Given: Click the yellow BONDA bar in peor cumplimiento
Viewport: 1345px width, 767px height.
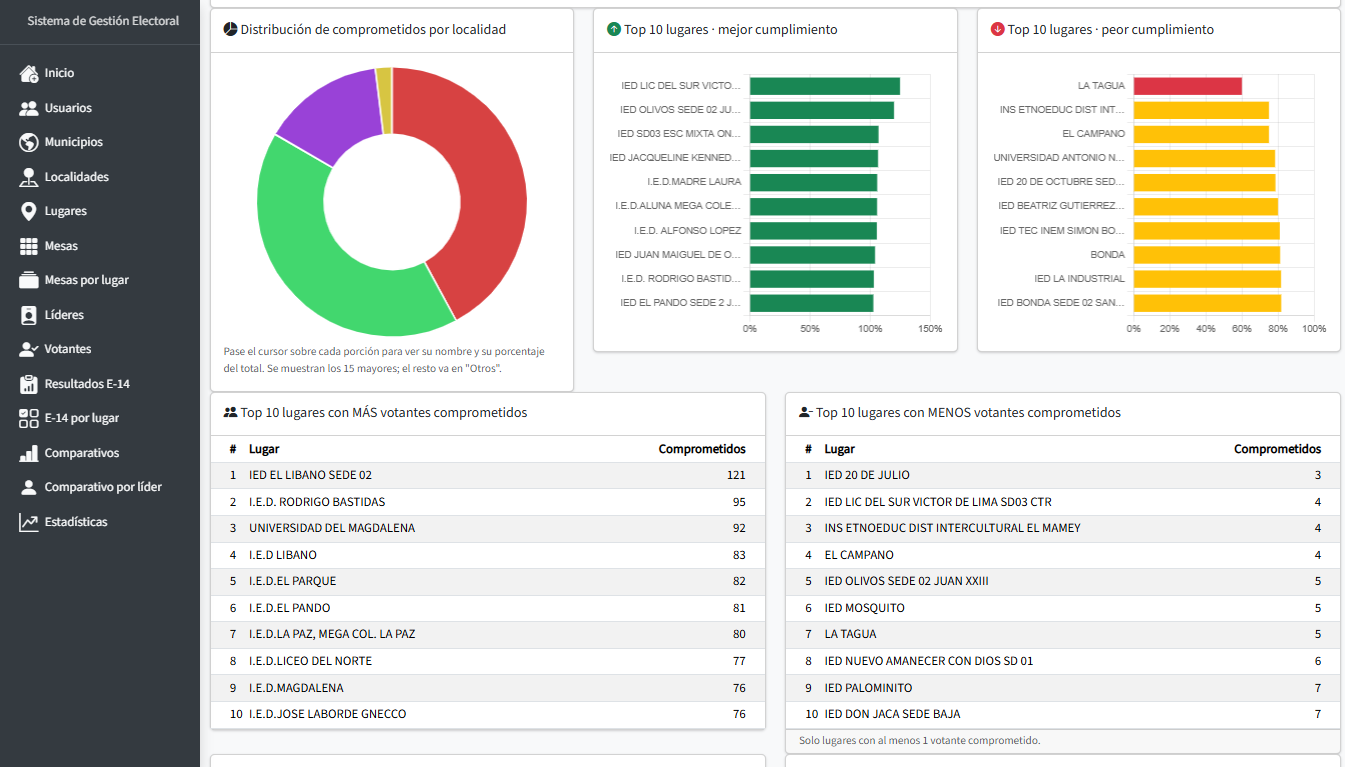Looking at the screenshot, I should [1207, 255].
